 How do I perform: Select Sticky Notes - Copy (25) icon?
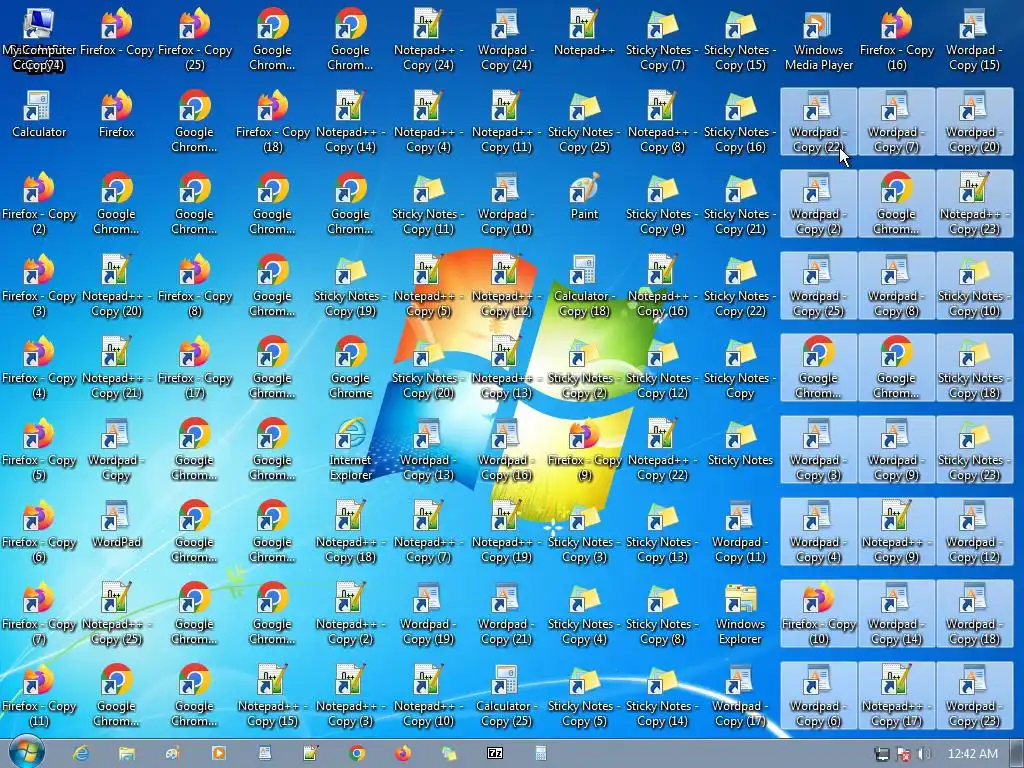584,122
